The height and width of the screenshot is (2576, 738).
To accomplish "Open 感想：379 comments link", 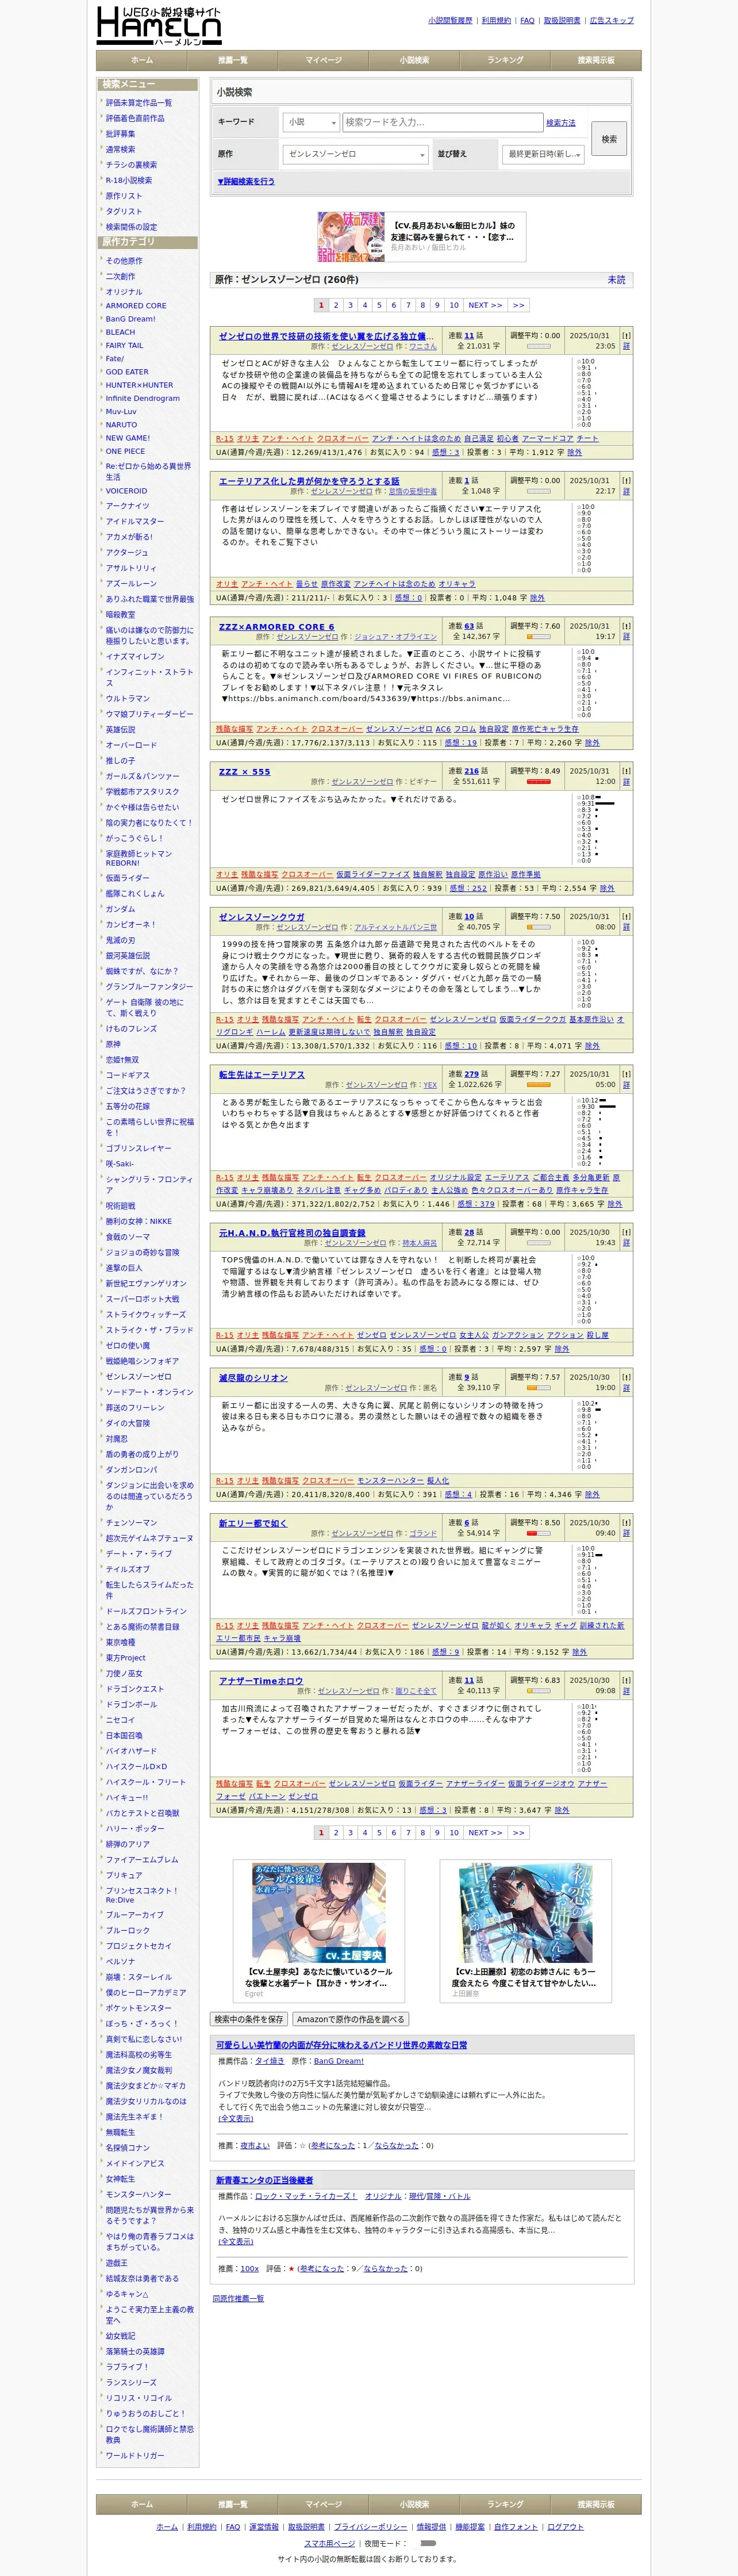I will [x=476, y=1204].
